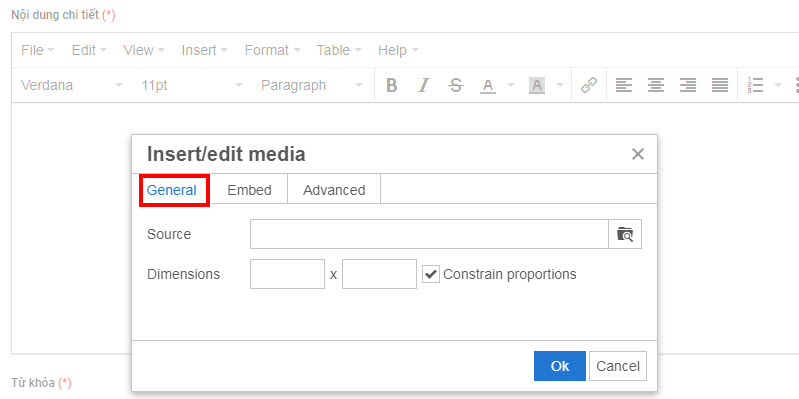This screenshot has height=399, width=799.
Task: Open the Format menu
Action: click(272, 50)
